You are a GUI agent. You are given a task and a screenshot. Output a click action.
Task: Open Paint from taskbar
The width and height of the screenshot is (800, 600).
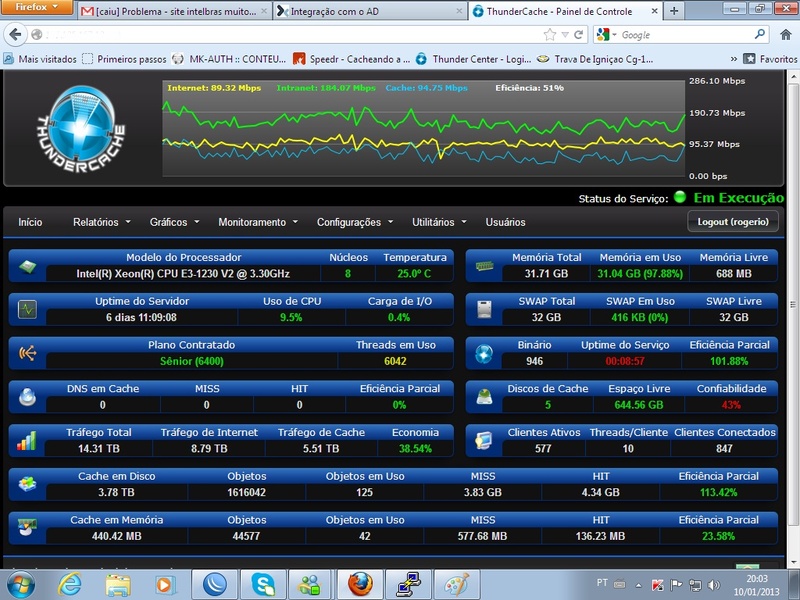(x=456, y=585)
